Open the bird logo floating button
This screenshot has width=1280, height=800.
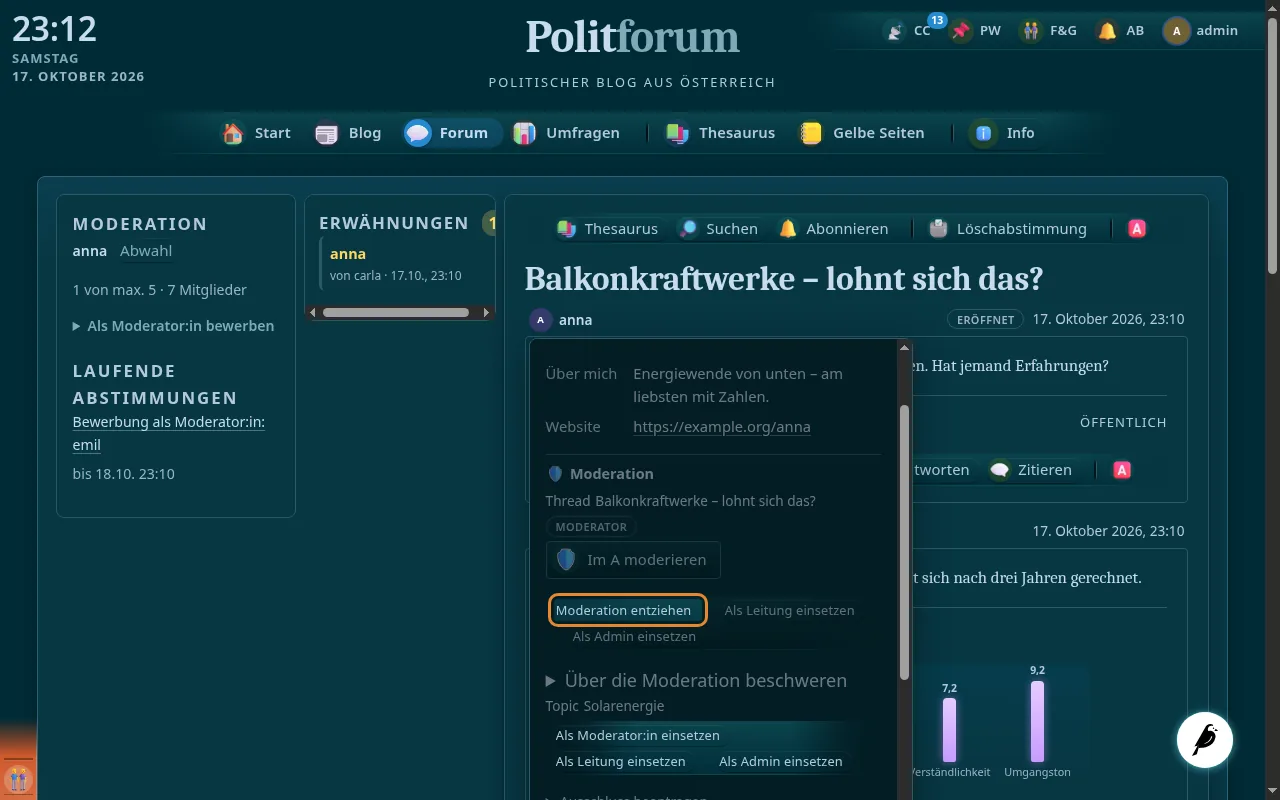(x=1205, y=740)
